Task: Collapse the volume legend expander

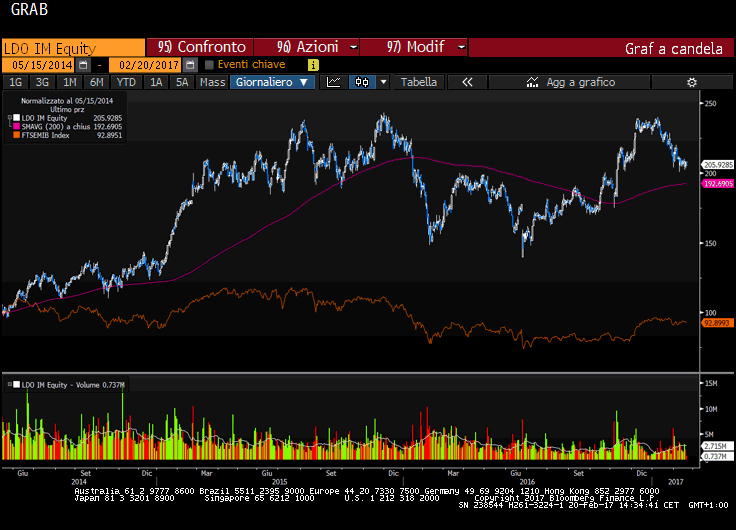Action: (9, 384)
